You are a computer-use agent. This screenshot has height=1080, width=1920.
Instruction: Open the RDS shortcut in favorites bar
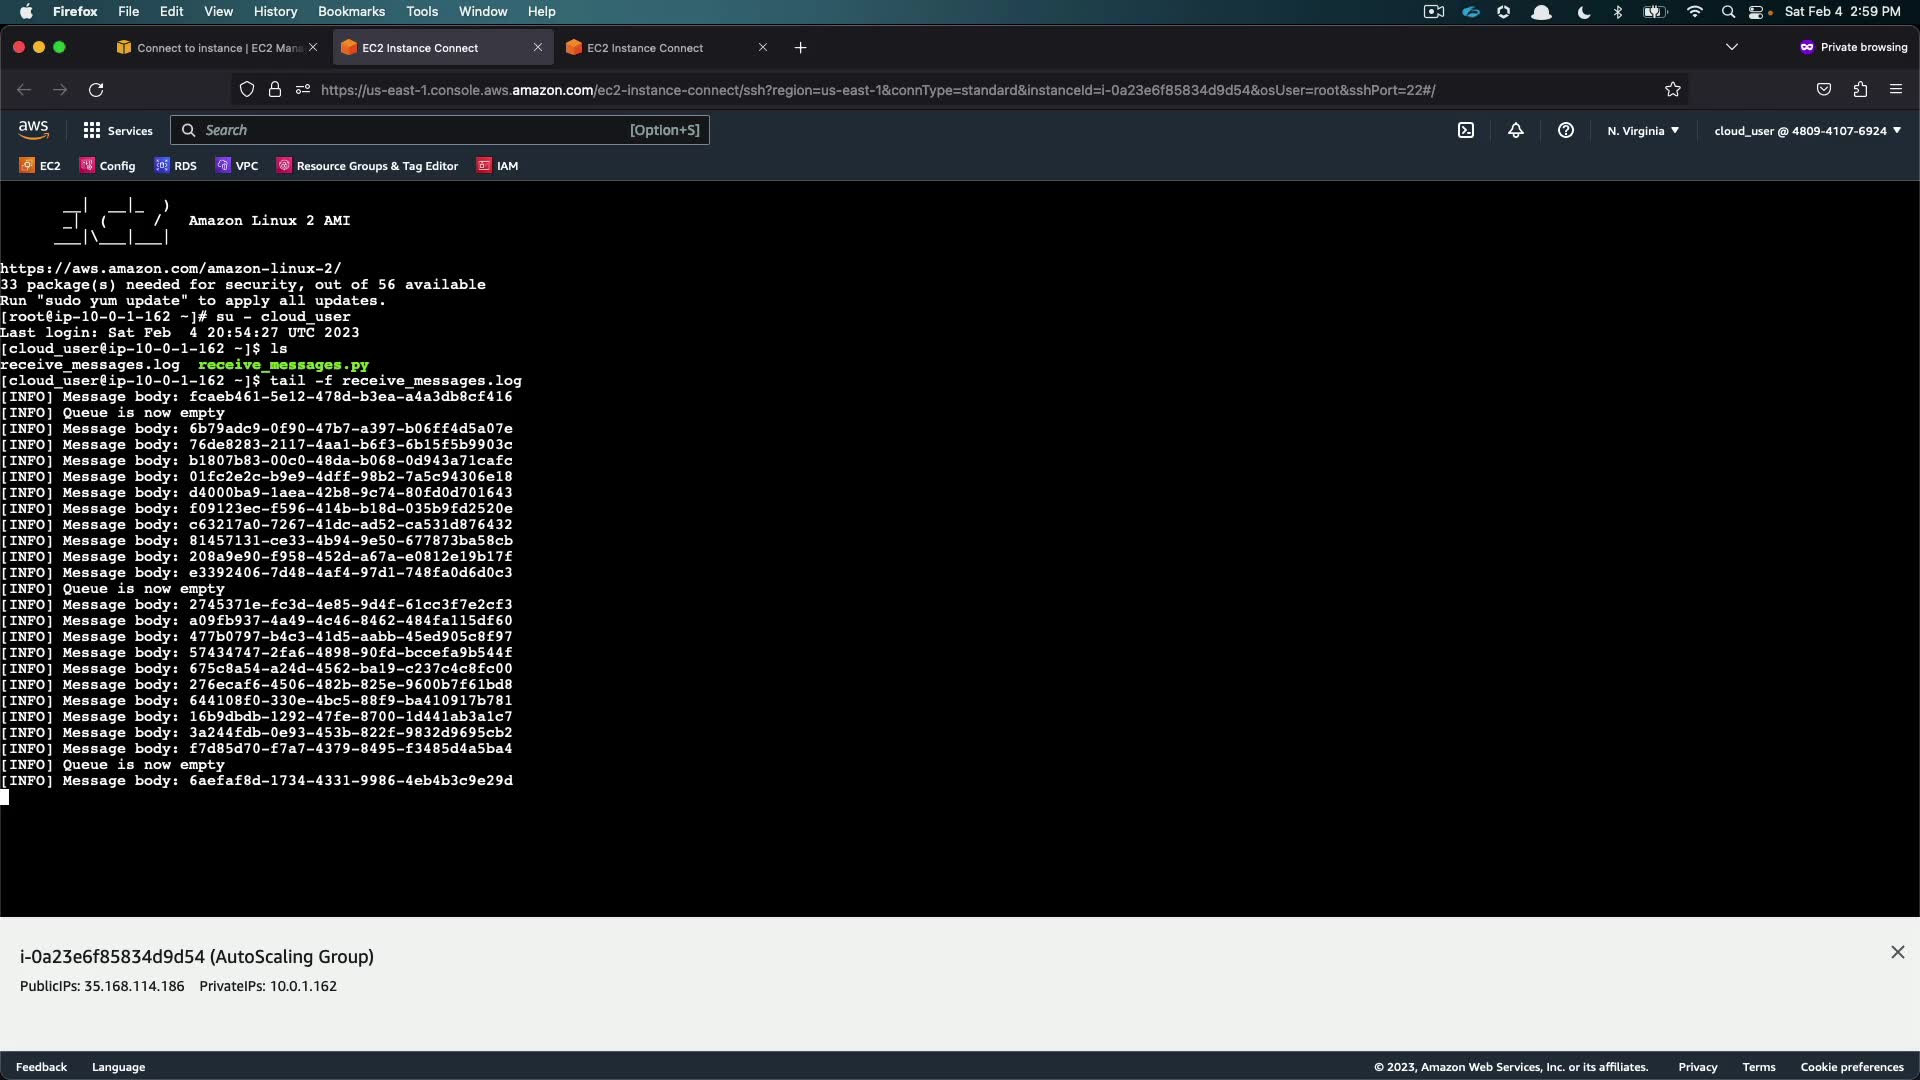tap(176, 166)
